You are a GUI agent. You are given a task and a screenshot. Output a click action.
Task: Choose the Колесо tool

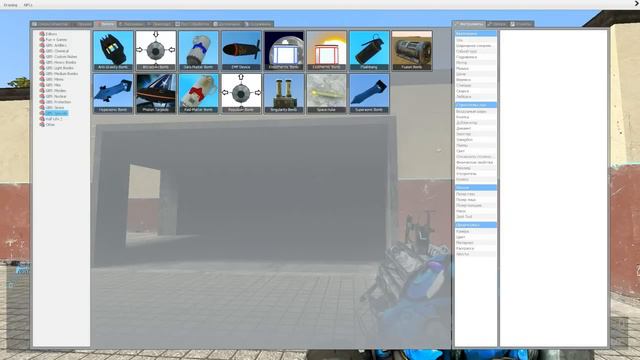476,179
